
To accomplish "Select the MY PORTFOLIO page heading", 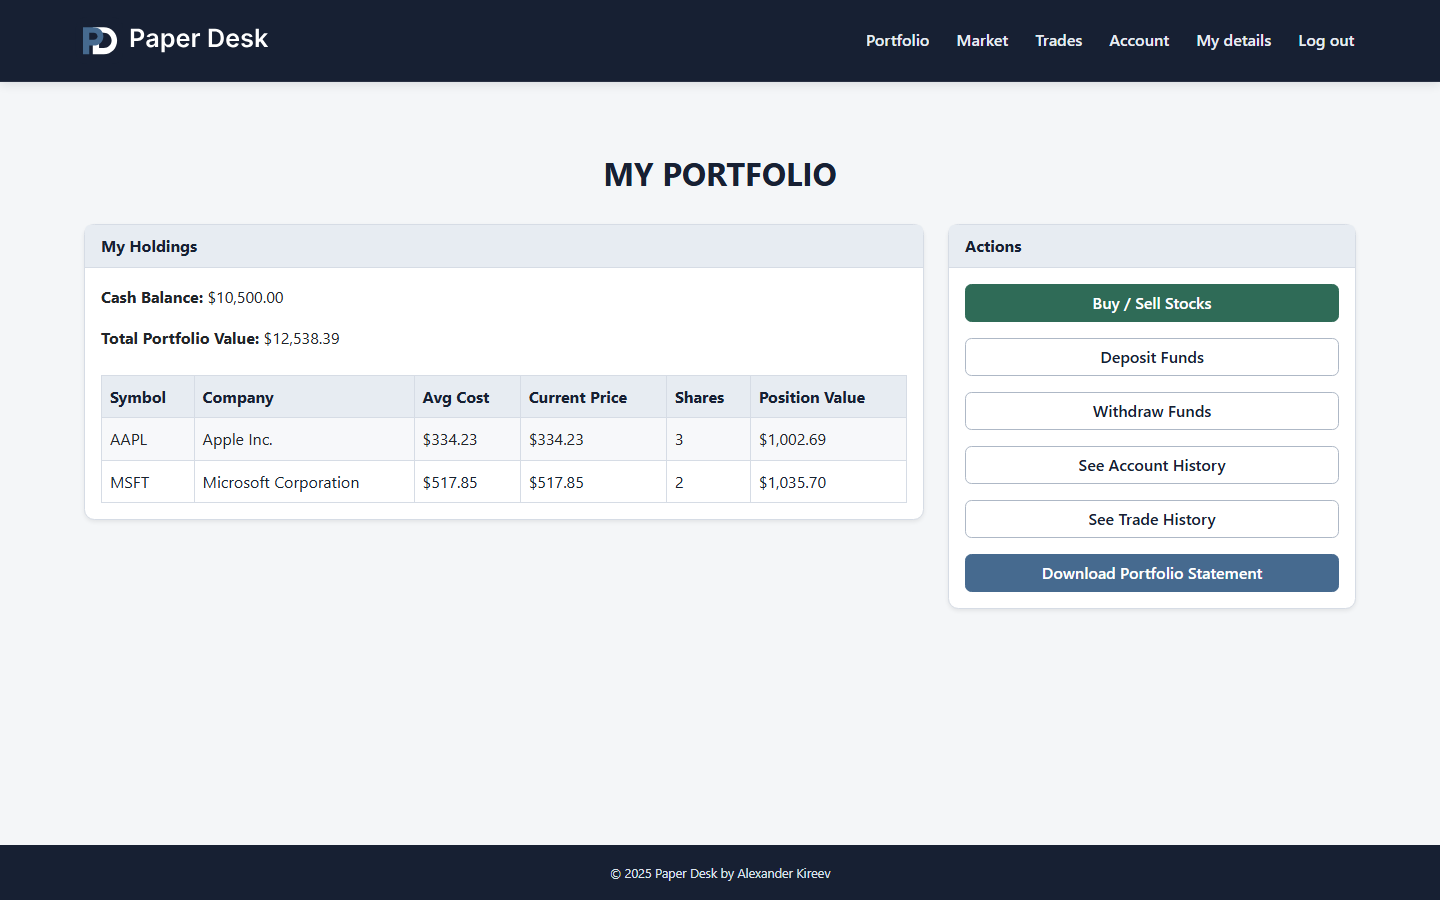I will pyautogui.click(x=720, y=175).
